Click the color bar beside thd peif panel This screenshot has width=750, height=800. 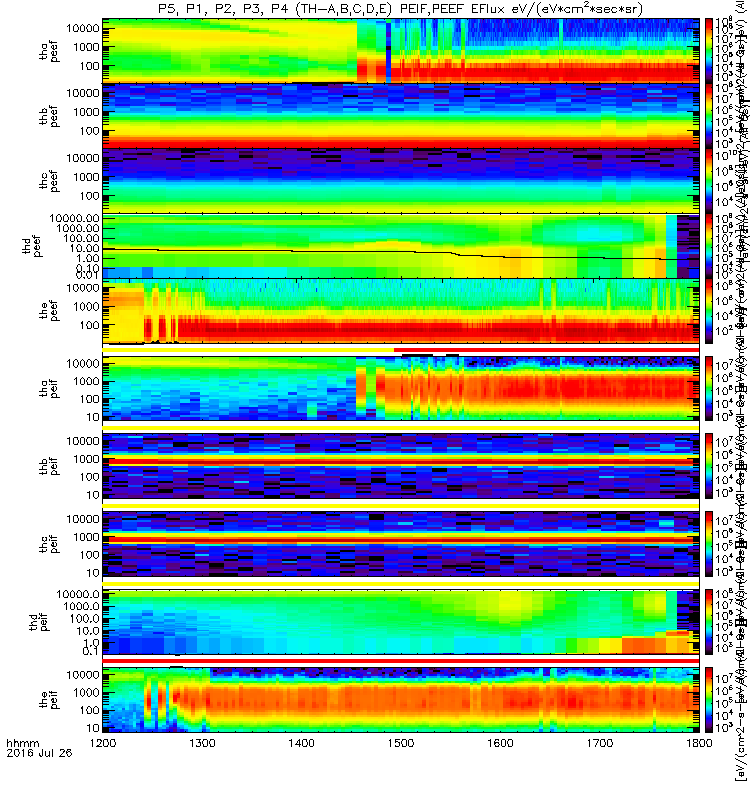tap(709, 622)
